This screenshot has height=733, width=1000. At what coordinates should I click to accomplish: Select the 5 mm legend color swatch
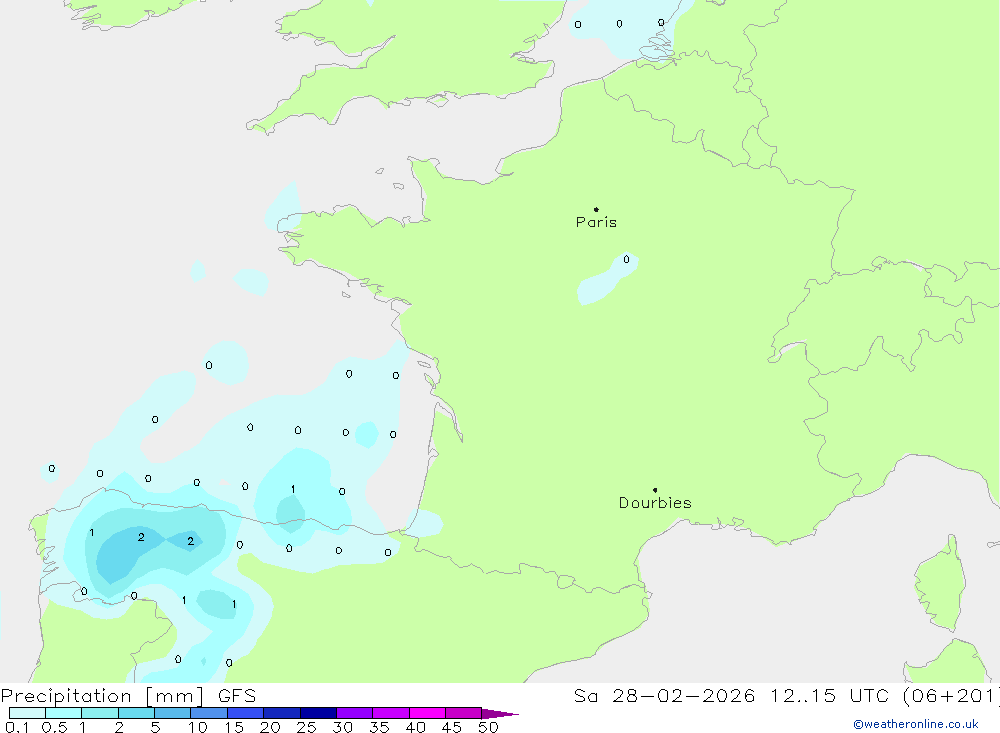[173, 713]
